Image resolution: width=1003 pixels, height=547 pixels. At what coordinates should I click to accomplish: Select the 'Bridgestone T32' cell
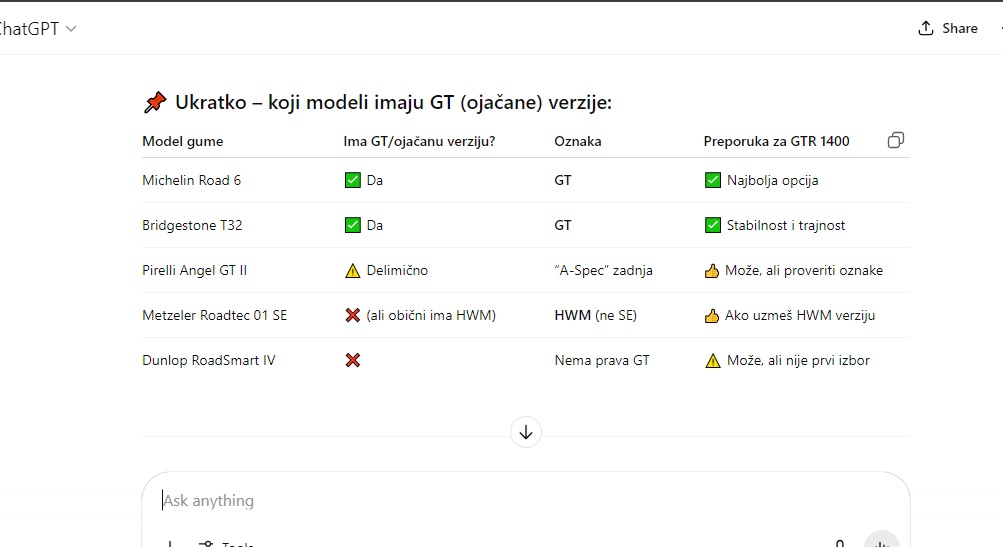[192, 225]
